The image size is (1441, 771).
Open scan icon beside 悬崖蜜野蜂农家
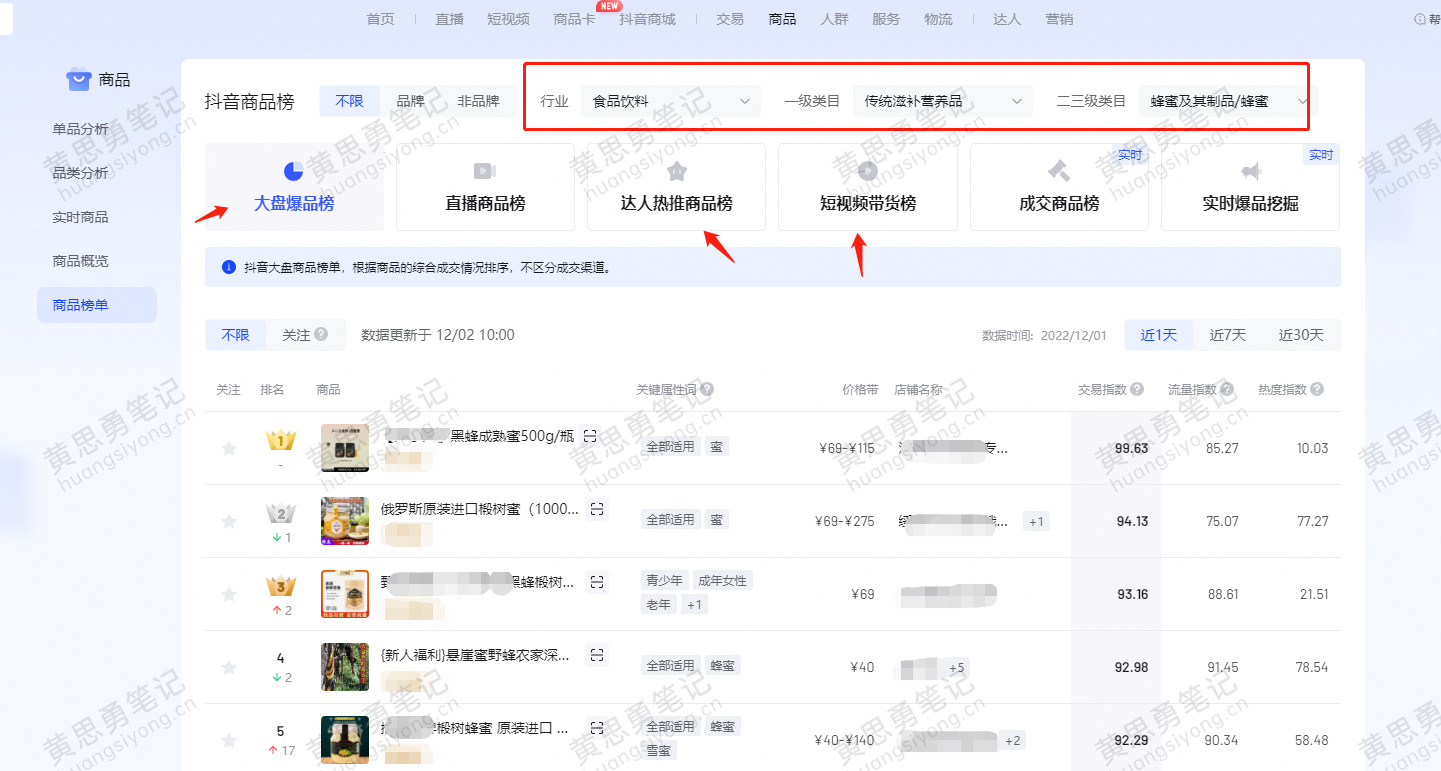tap(596, 655)
